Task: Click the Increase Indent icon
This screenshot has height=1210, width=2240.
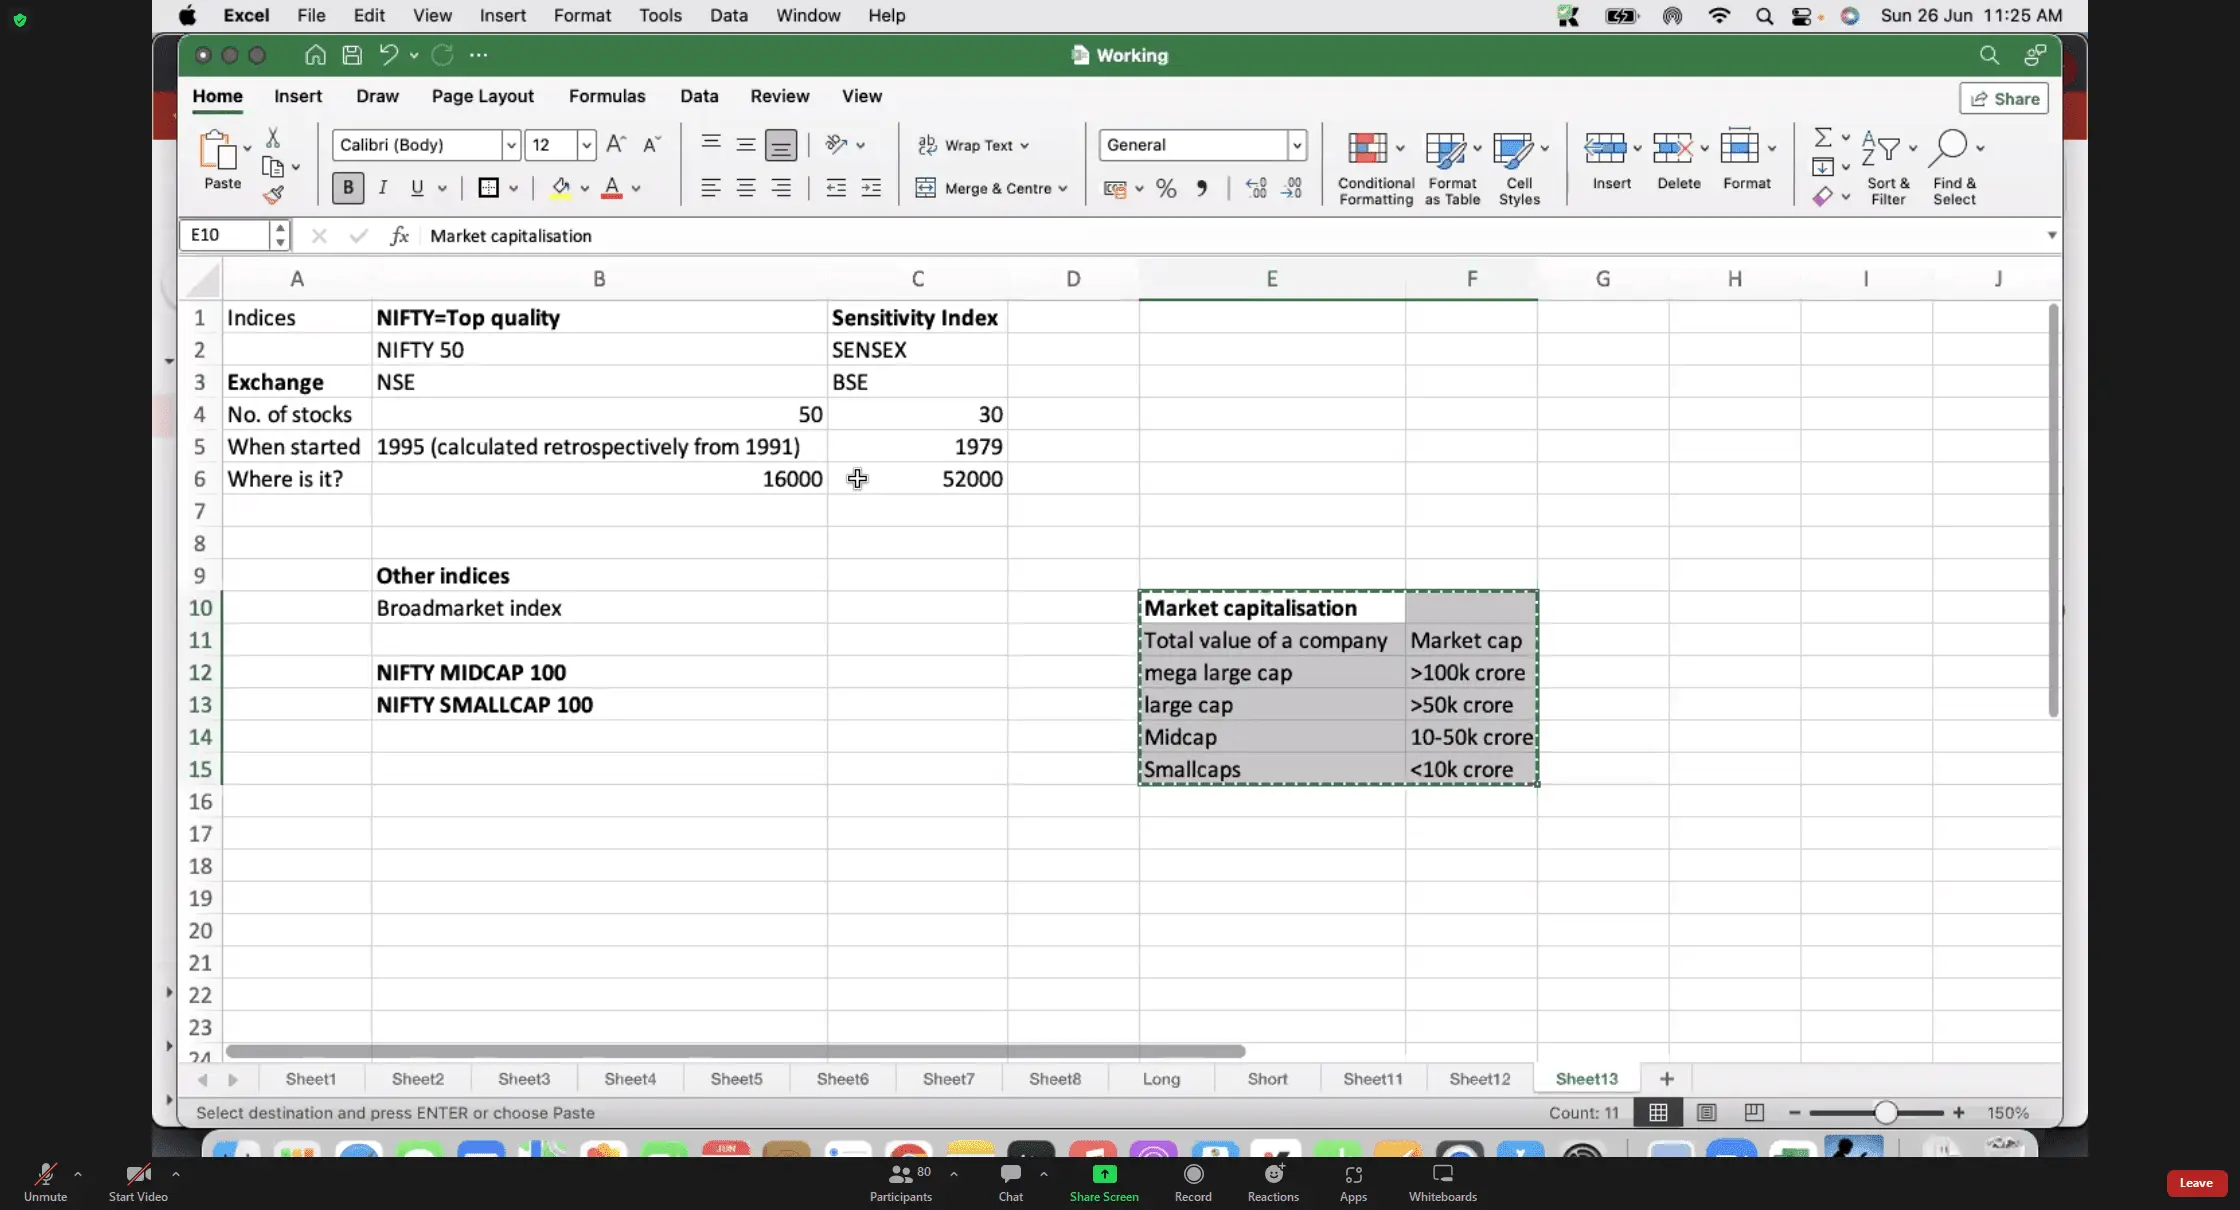Action: (x=871, y=188)
